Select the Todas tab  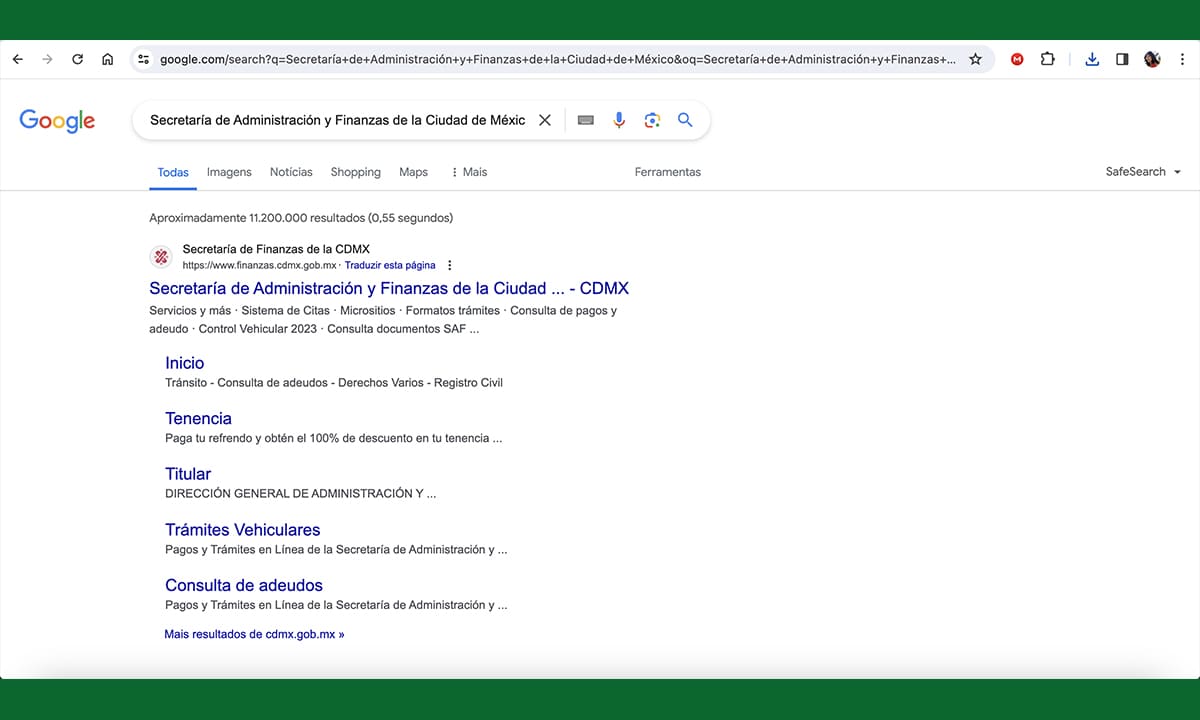tap(173, 172)
